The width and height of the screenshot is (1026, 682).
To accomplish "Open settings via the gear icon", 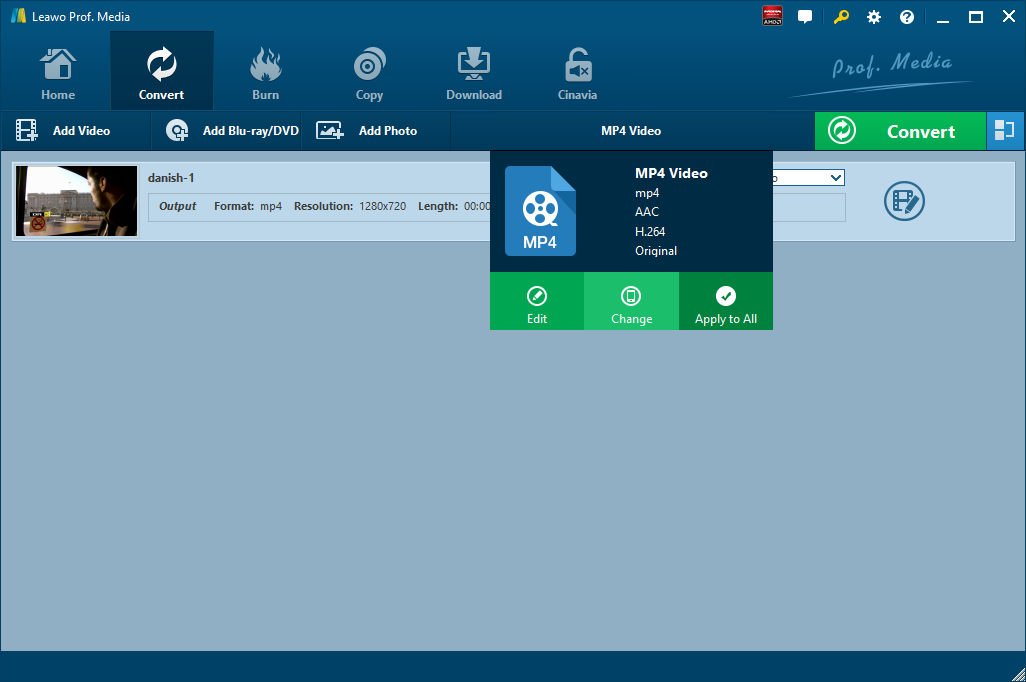I will (874, 17).
